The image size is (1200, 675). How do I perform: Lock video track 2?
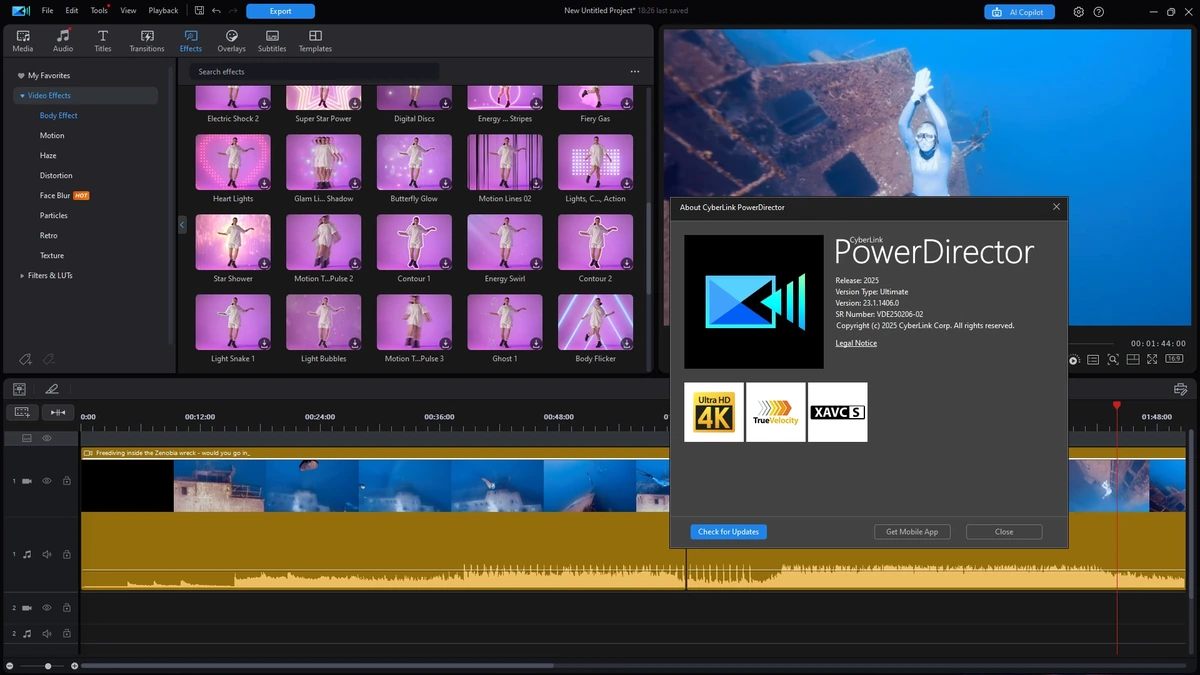(67, 607)
